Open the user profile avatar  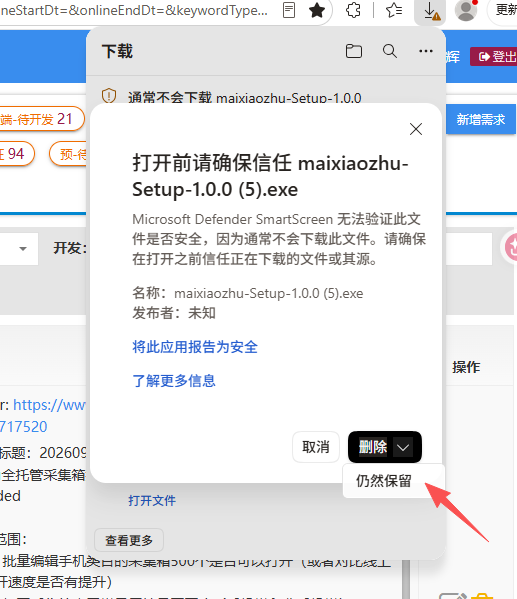click(x=466, y=11)
